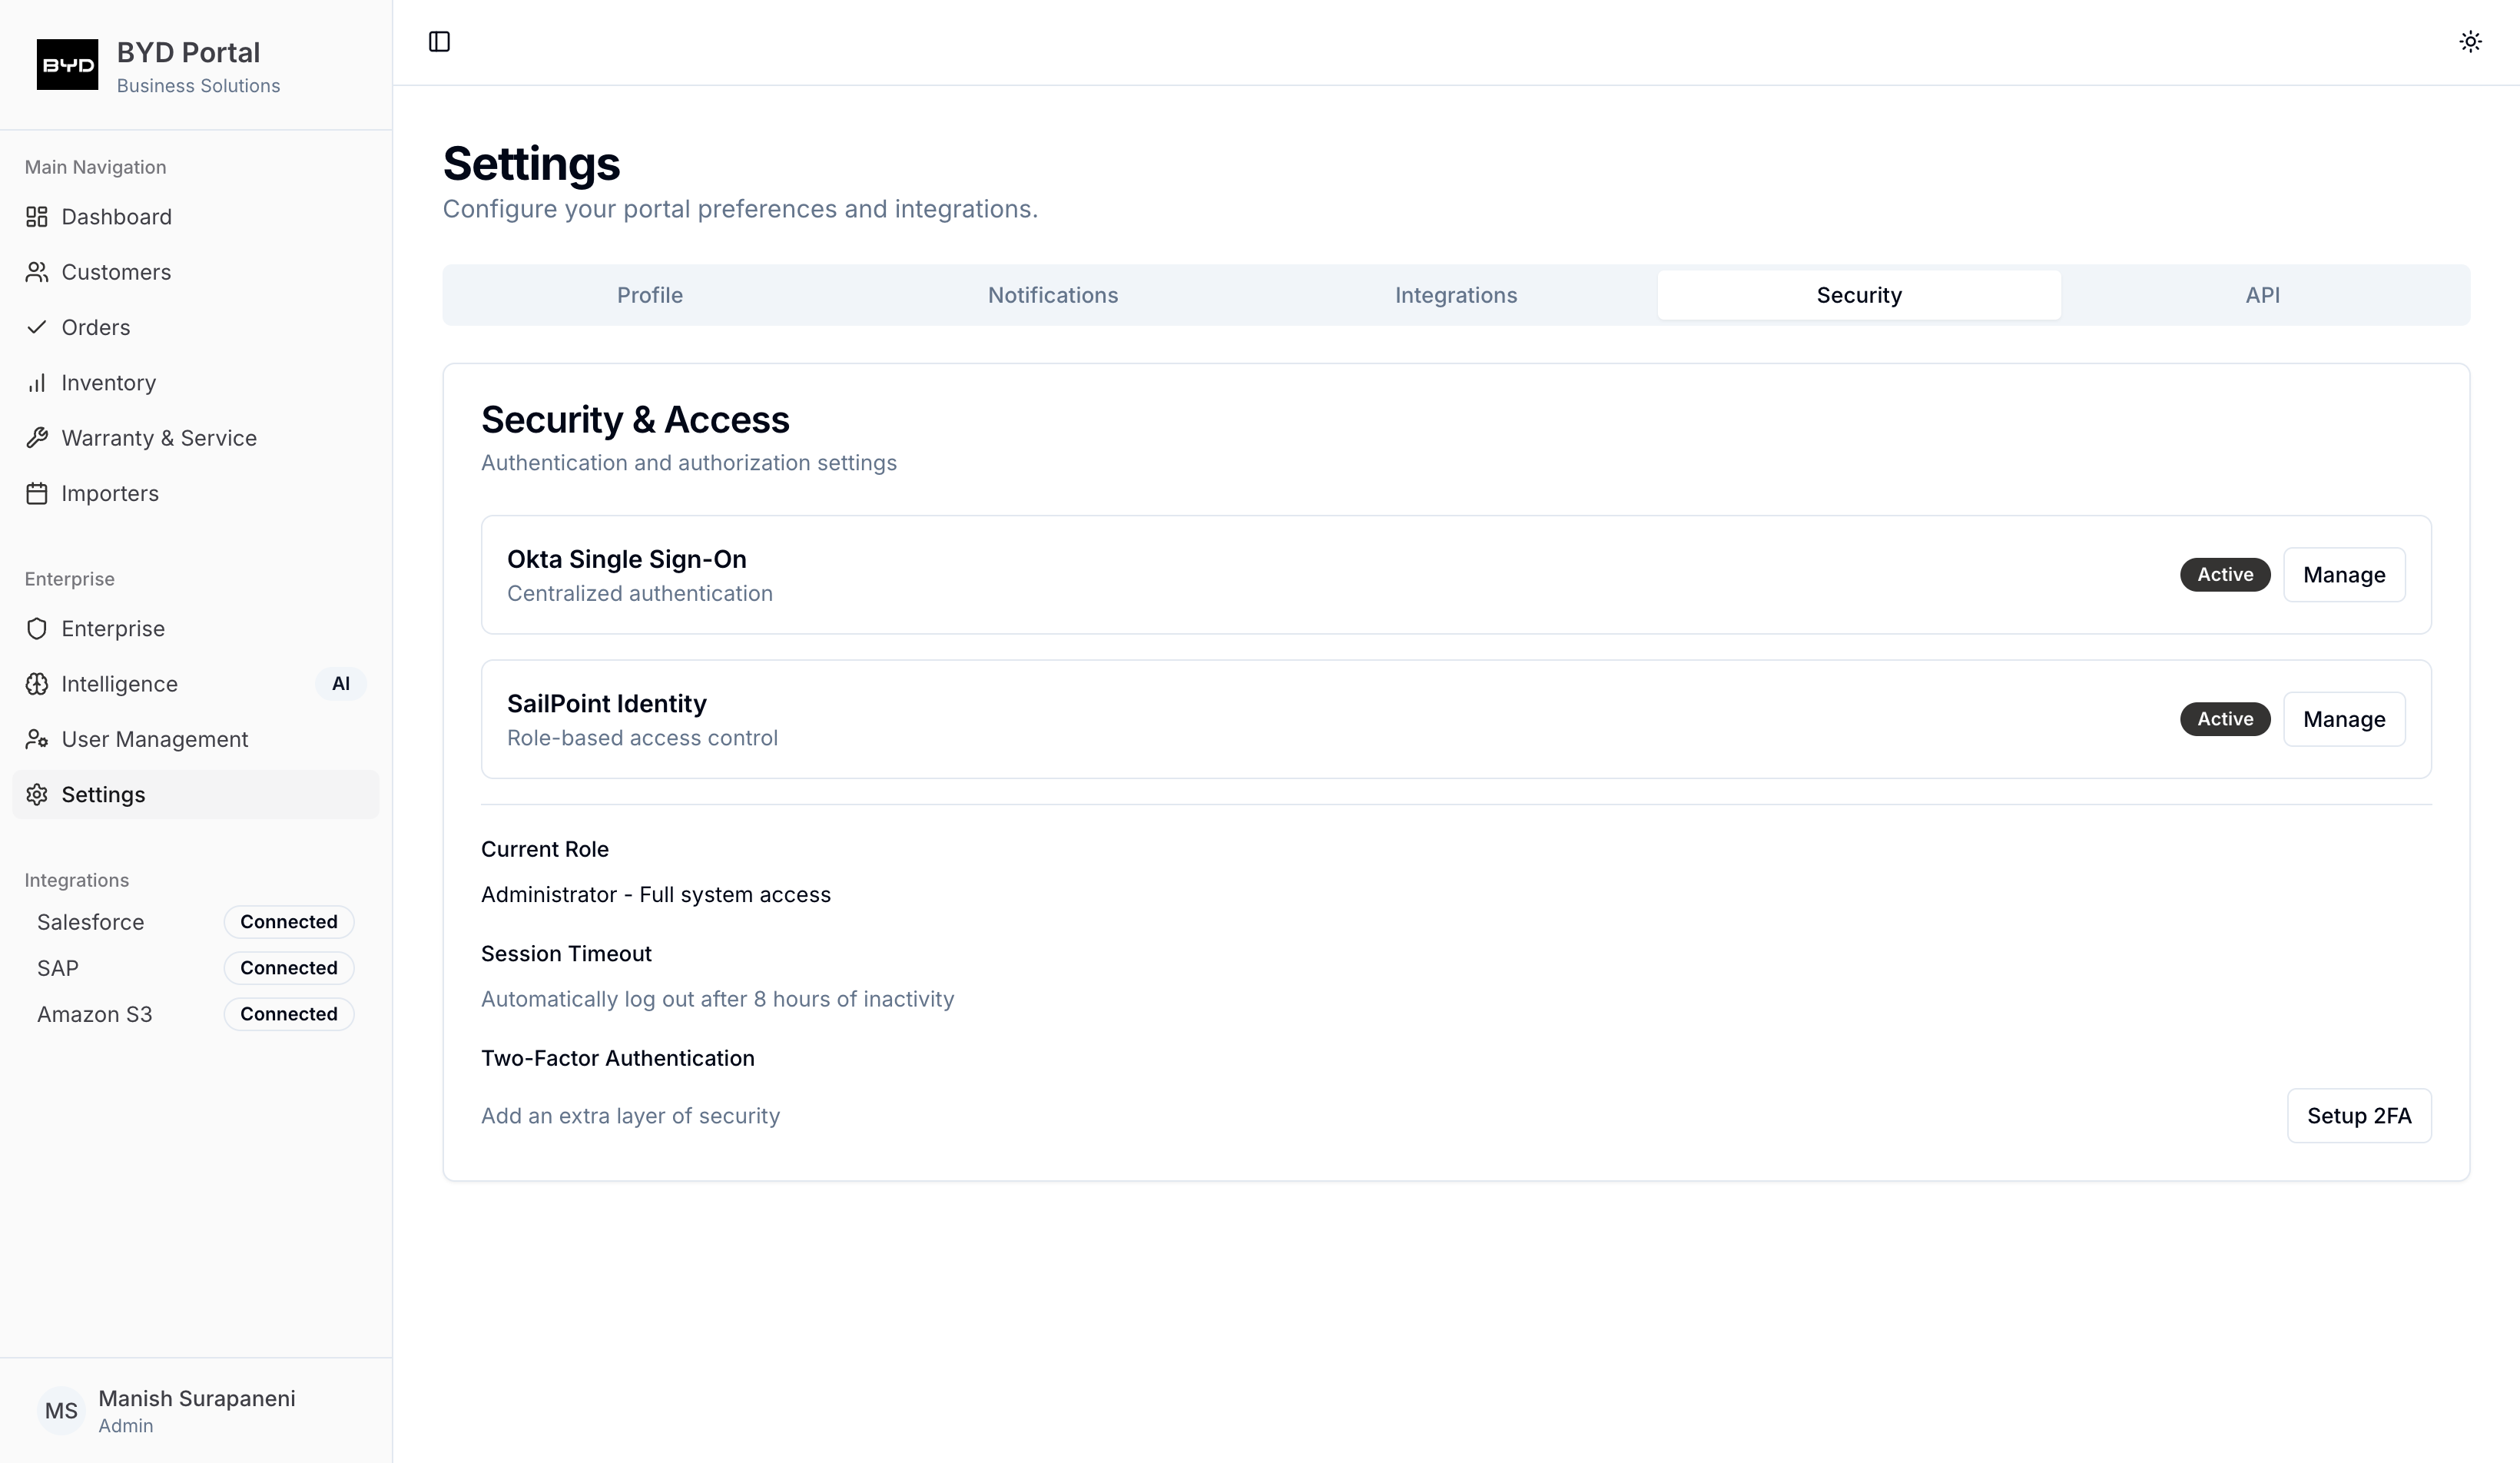Viewport: 2520px width, 1463px height.
Task: Open the Dashboard page
Action: tap(196, 217)
